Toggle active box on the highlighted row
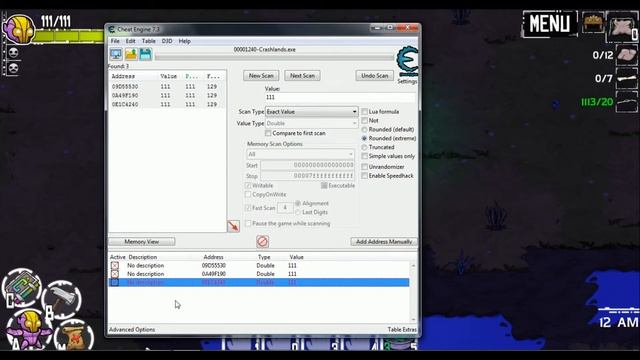This screenshot has width=640, height=360. 115,282
